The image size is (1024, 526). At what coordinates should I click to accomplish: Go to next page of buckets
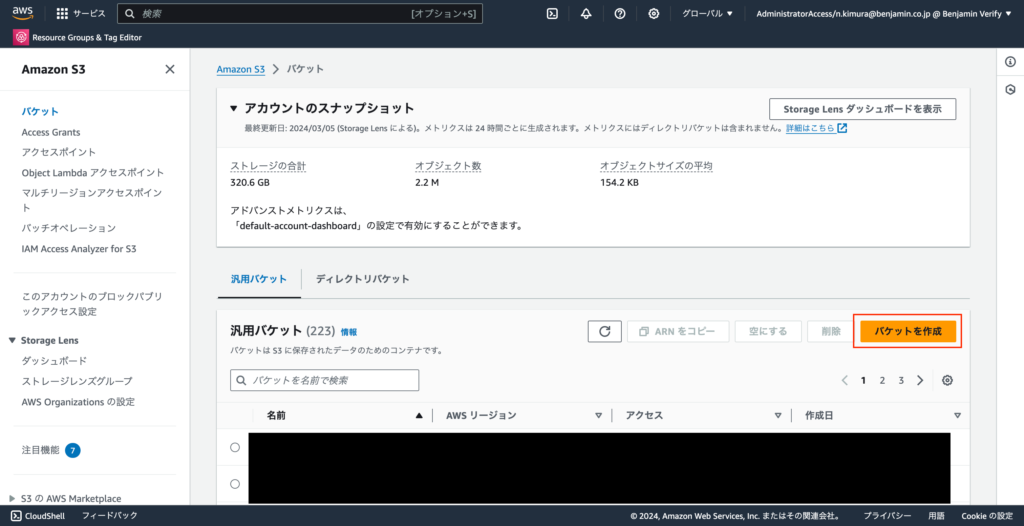point(920,380)
